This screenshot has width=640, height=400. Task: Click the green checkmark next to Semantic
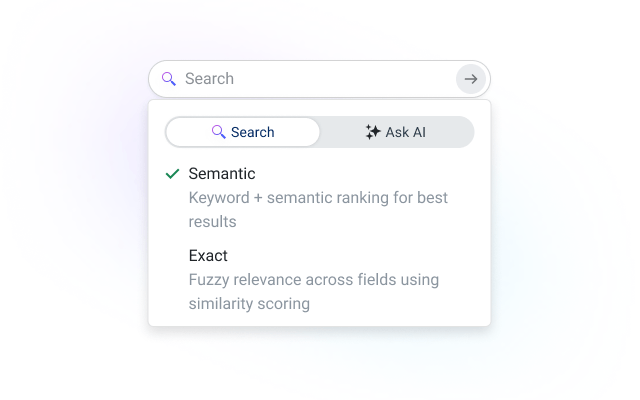[x=173, y=174]
